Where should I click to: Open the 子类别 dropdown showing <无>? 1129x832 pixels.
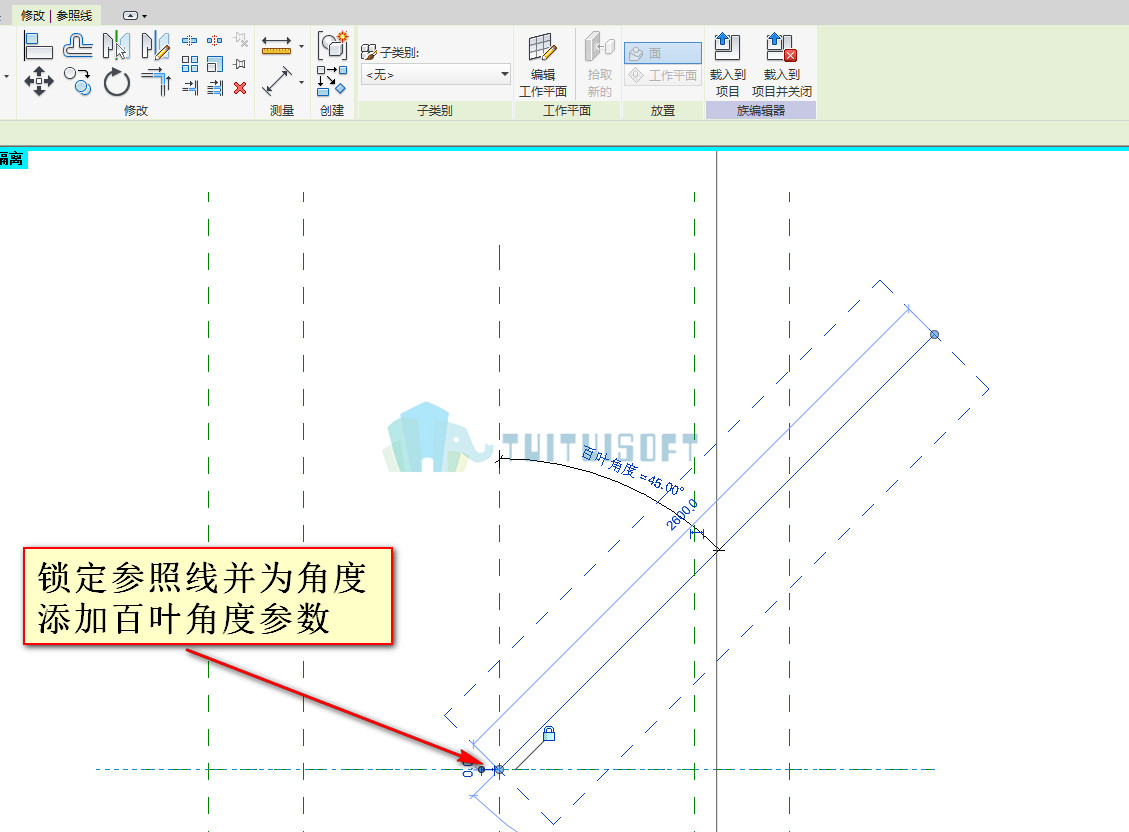pyautogui.click(x=436, y=74)
